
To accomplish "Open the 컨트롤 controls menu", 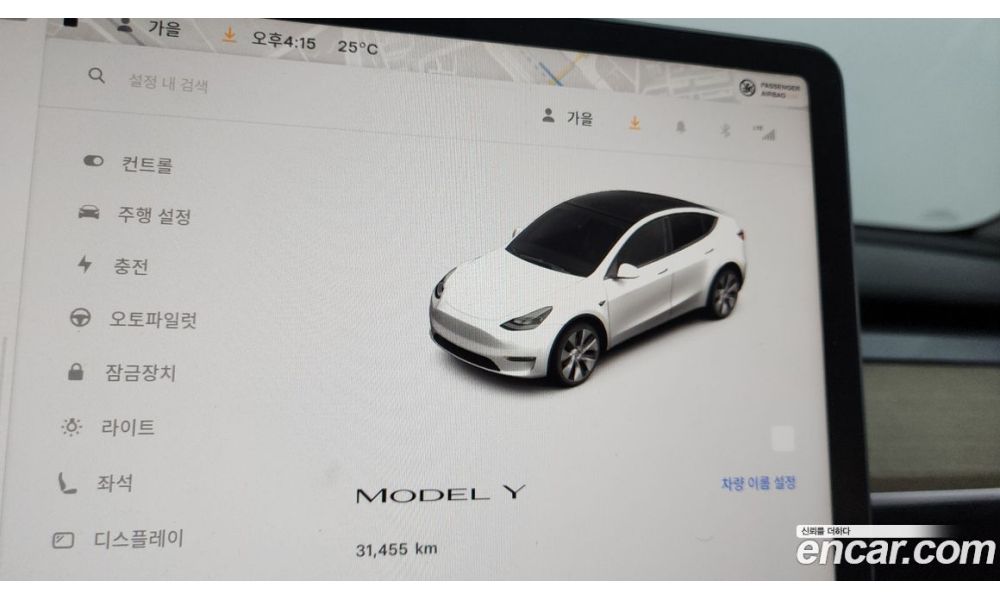I will tap(129, 163).
